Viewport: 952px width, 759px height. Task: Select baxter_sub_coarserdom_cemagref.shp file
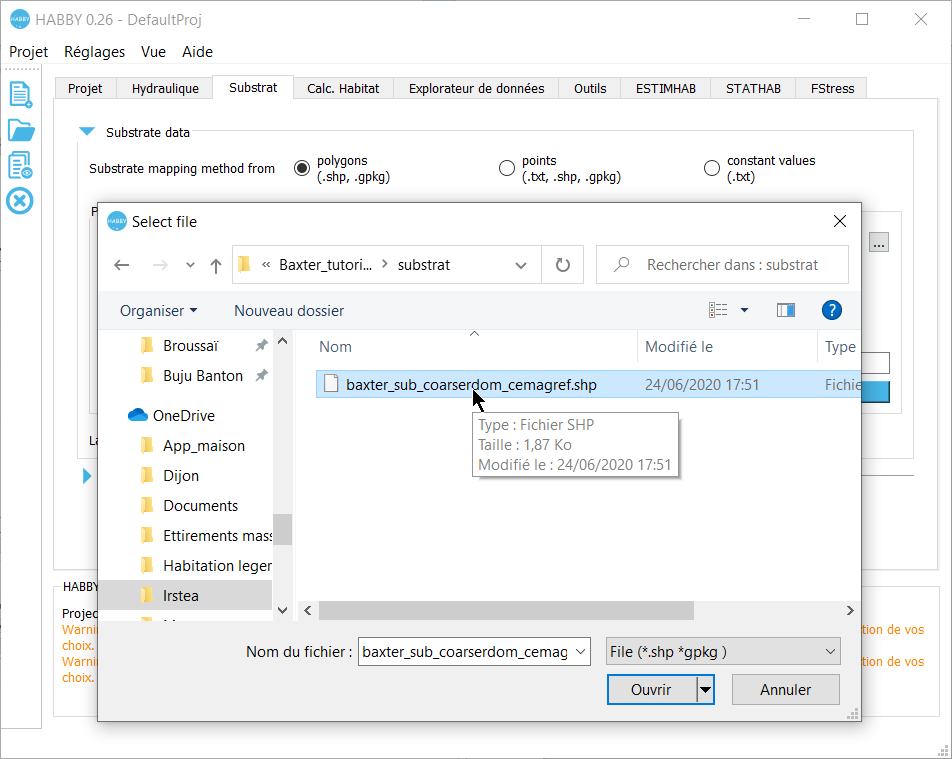[470, 384]
